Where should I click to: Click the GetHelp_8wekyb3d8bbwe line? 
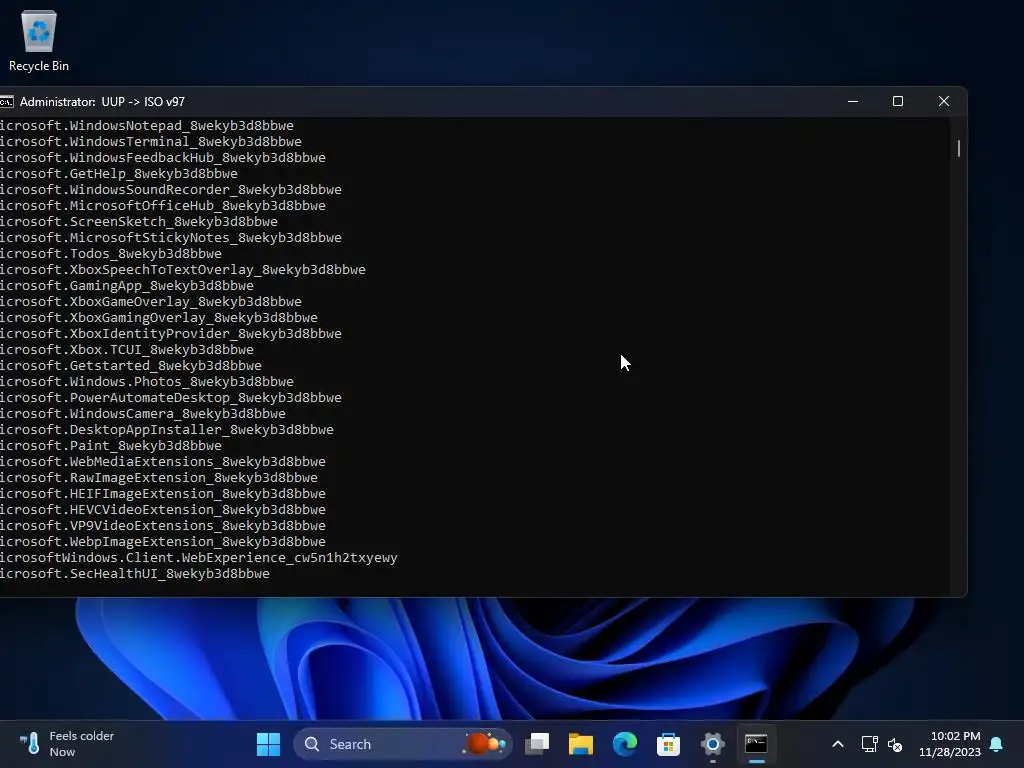tap(119, 174)
